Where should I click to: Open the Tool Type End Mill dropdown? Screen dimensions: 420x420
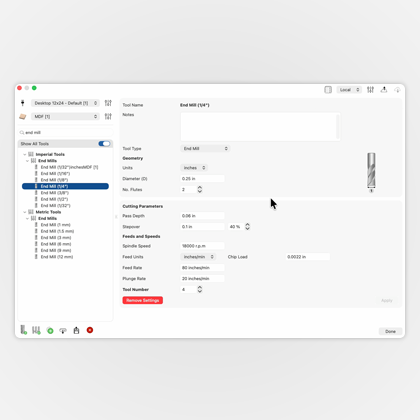tap(205, 148)
